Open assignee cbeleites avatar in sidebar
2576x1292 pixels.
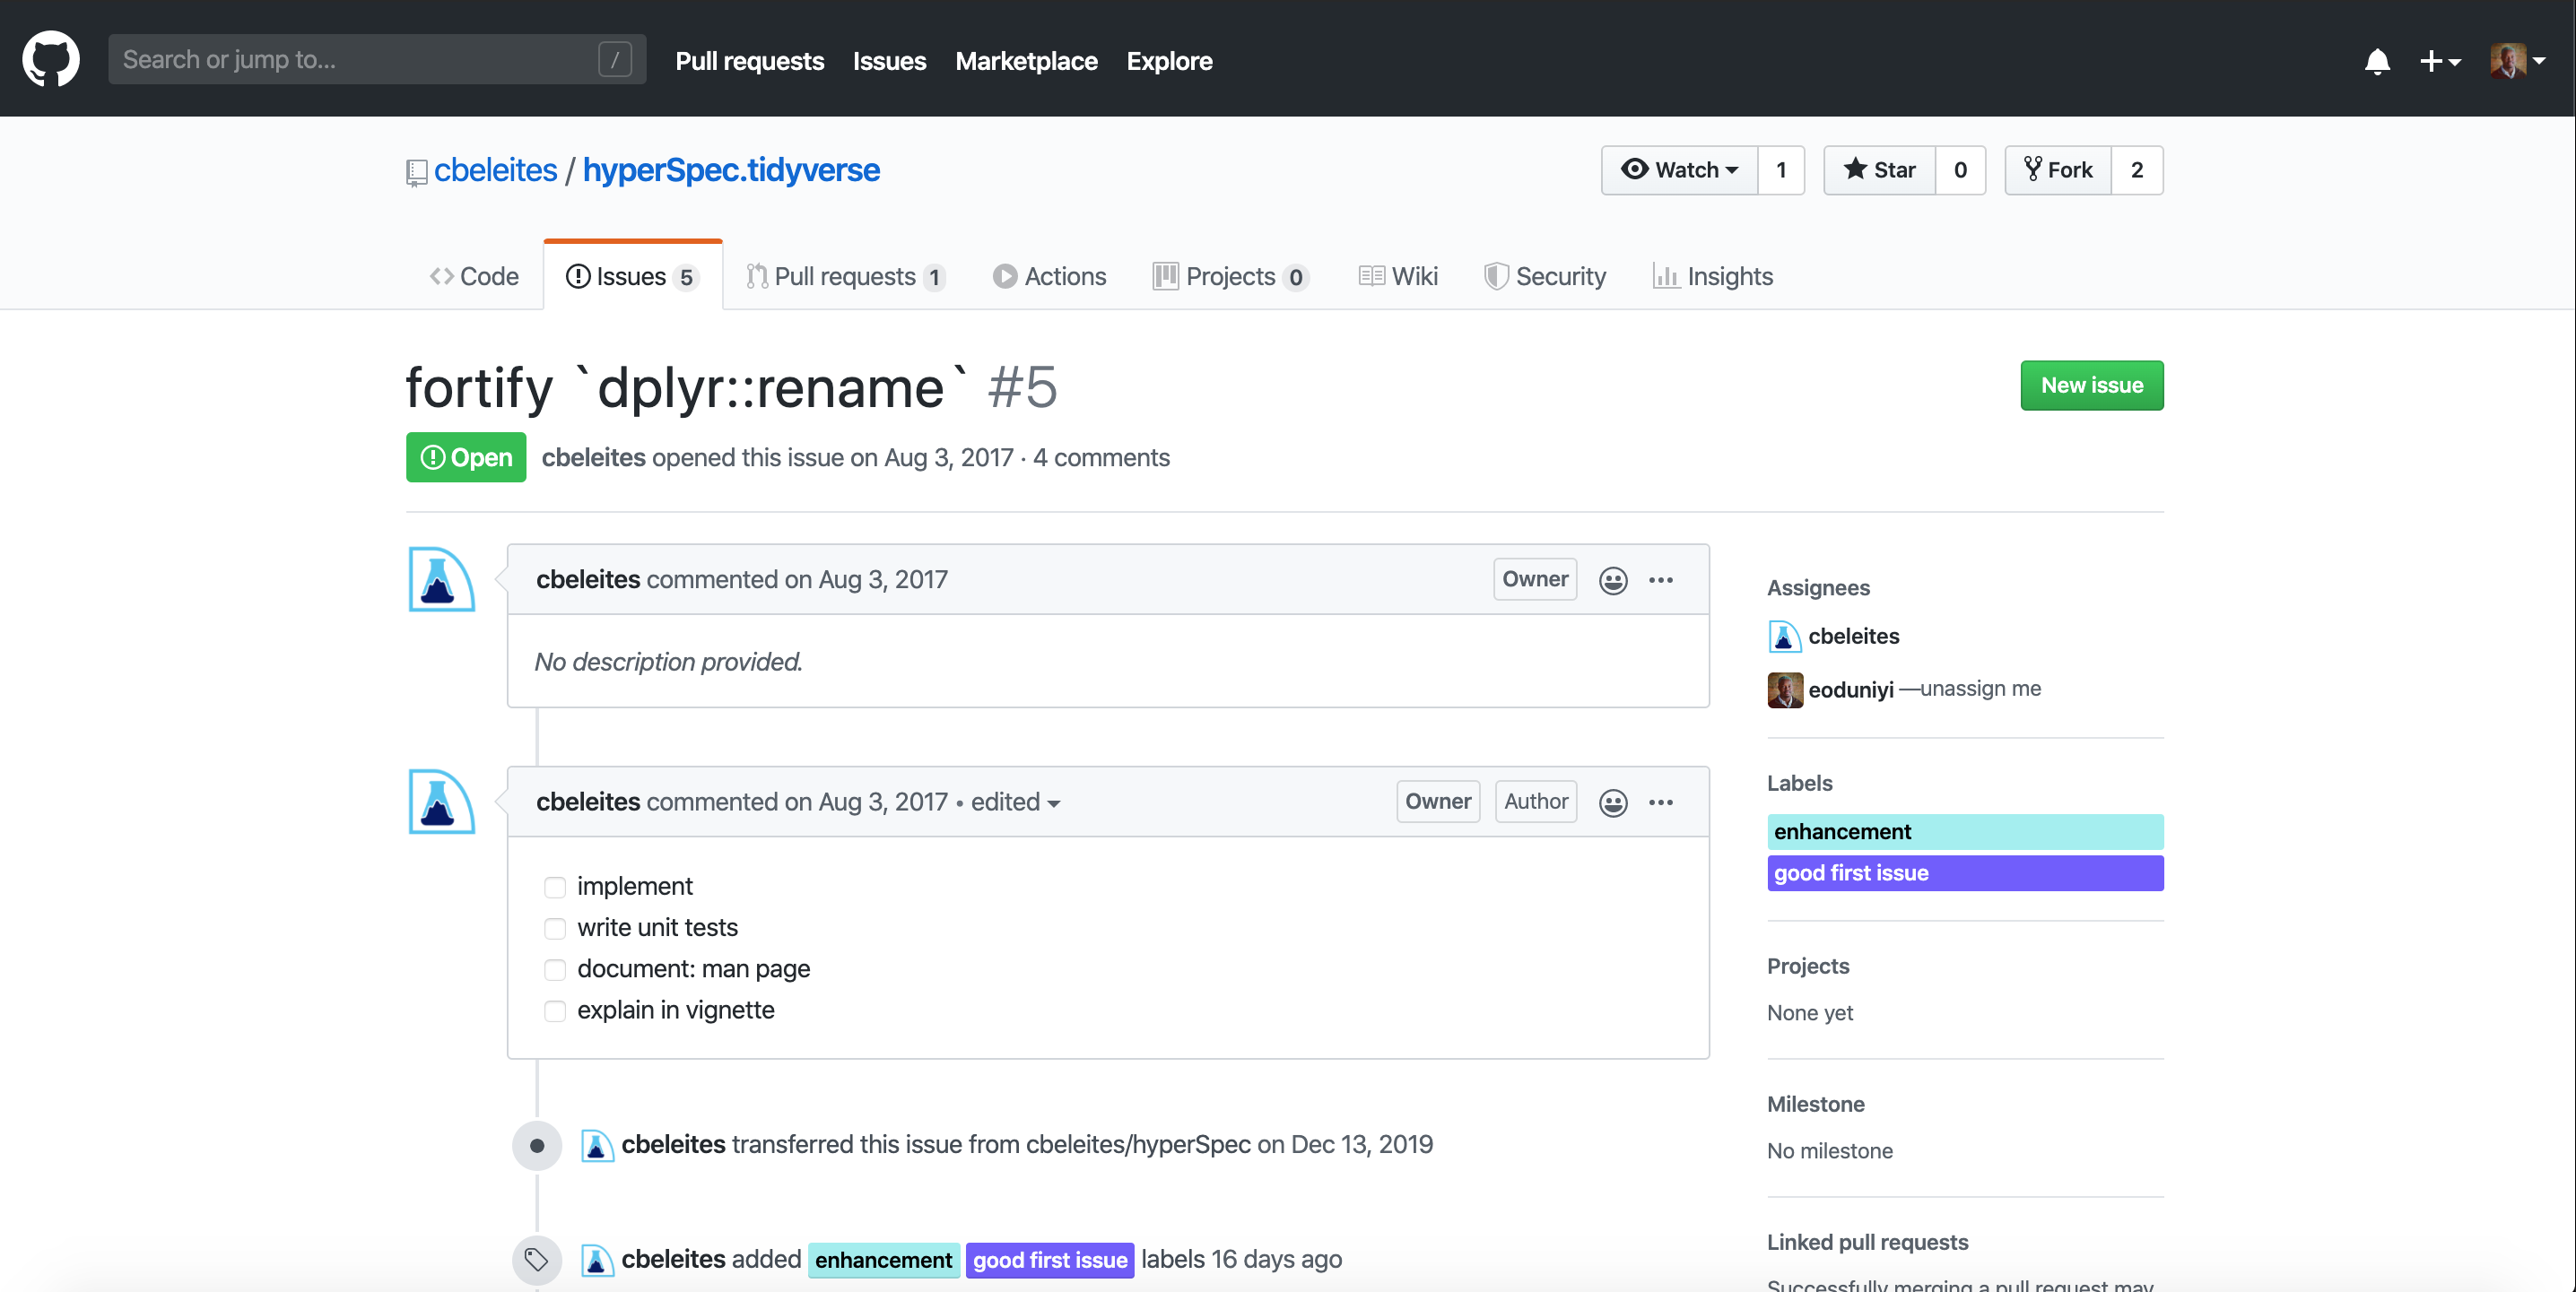(1783, 636)
